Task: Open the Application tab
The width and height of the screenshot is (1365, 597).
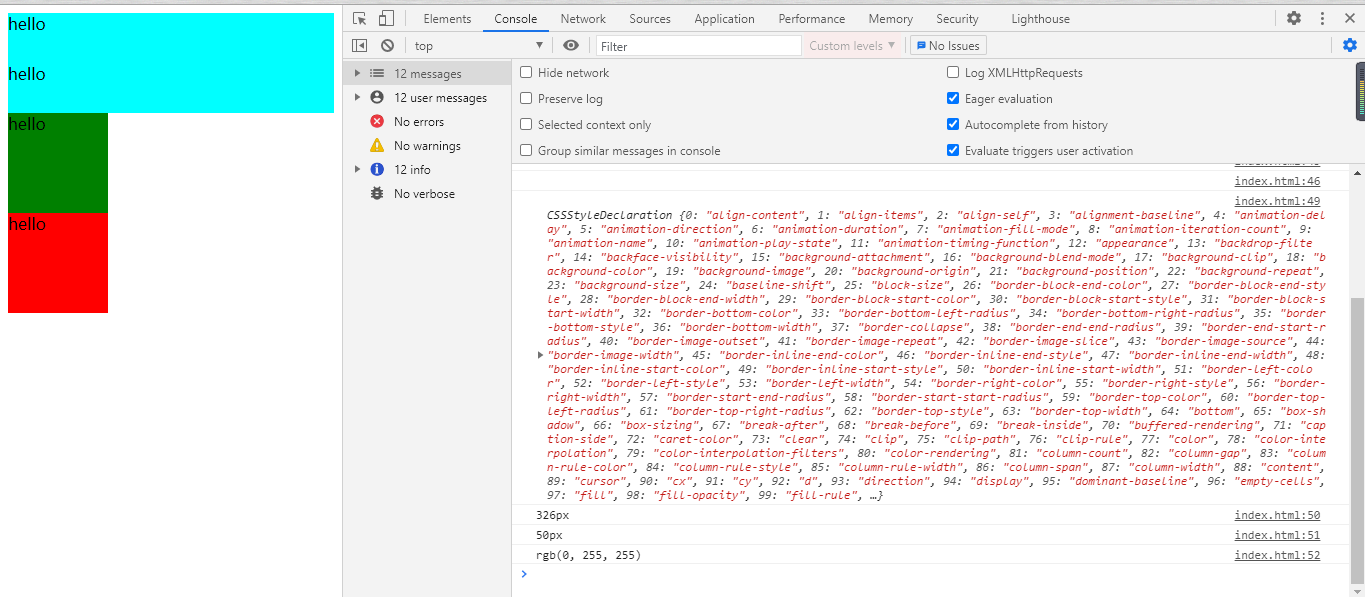Action: point(724,19)
